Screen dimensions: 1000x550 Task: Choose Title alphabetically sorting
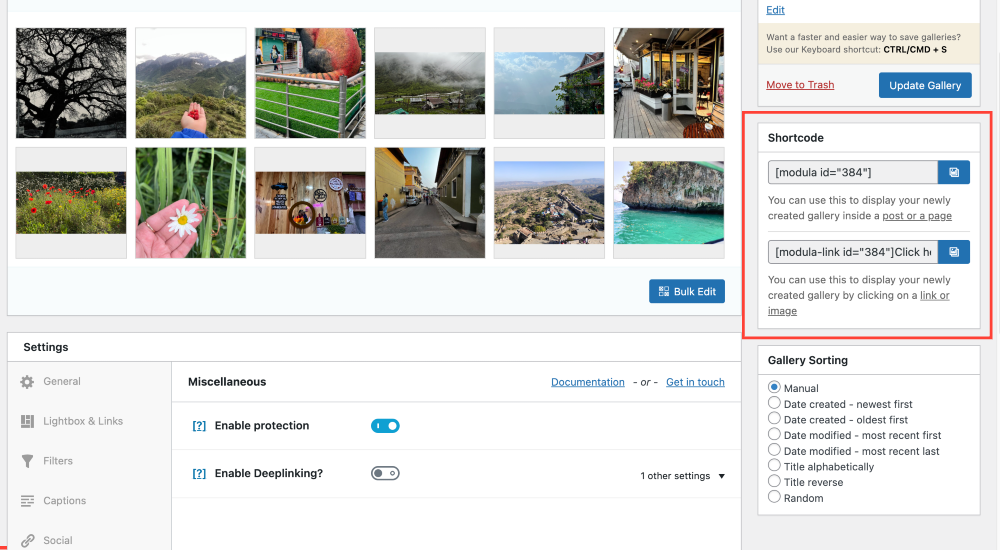(x=774, y=466)
